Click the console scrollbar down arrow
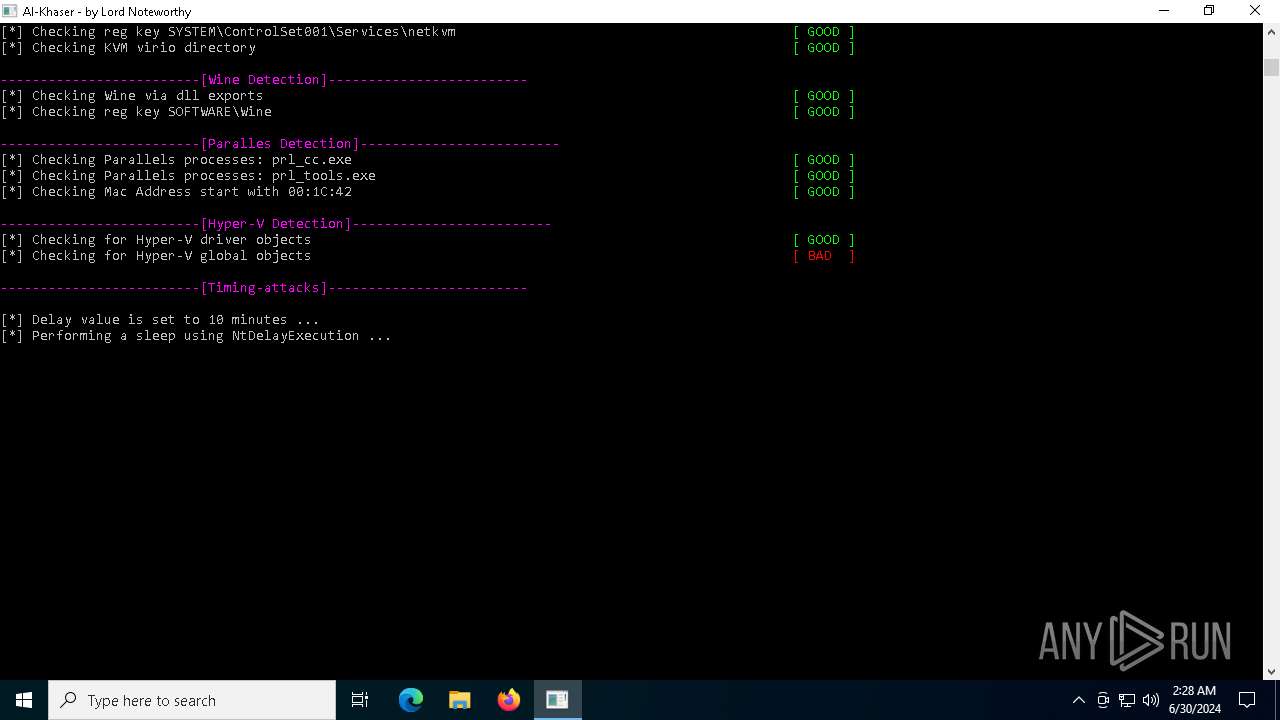Image resolution: width=1280 pixels, height=720 pixels. pos(1271,671)
